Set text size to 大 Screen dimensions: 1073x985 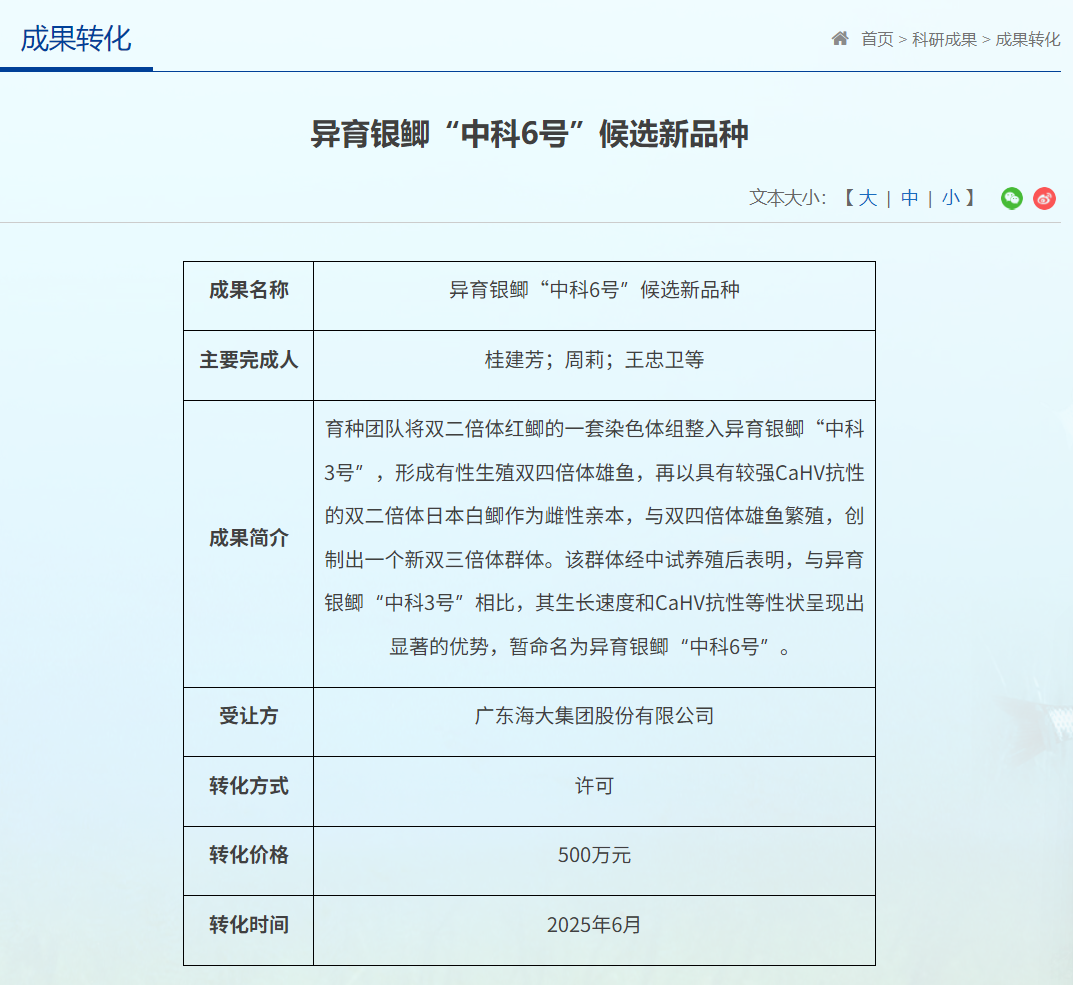coord(868,198)
